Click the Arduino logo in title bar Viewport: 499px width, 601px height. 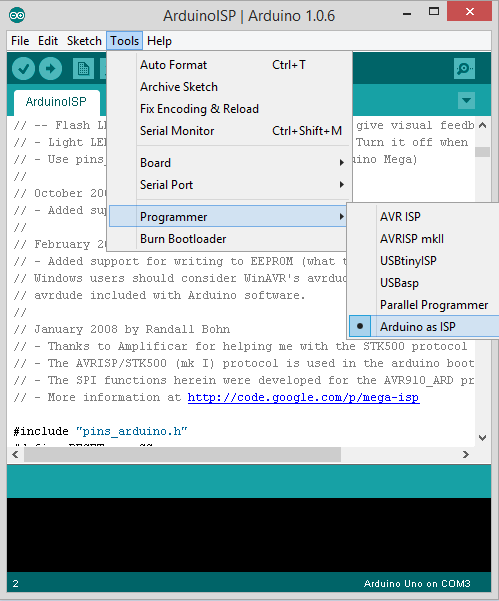coord(17,15)
